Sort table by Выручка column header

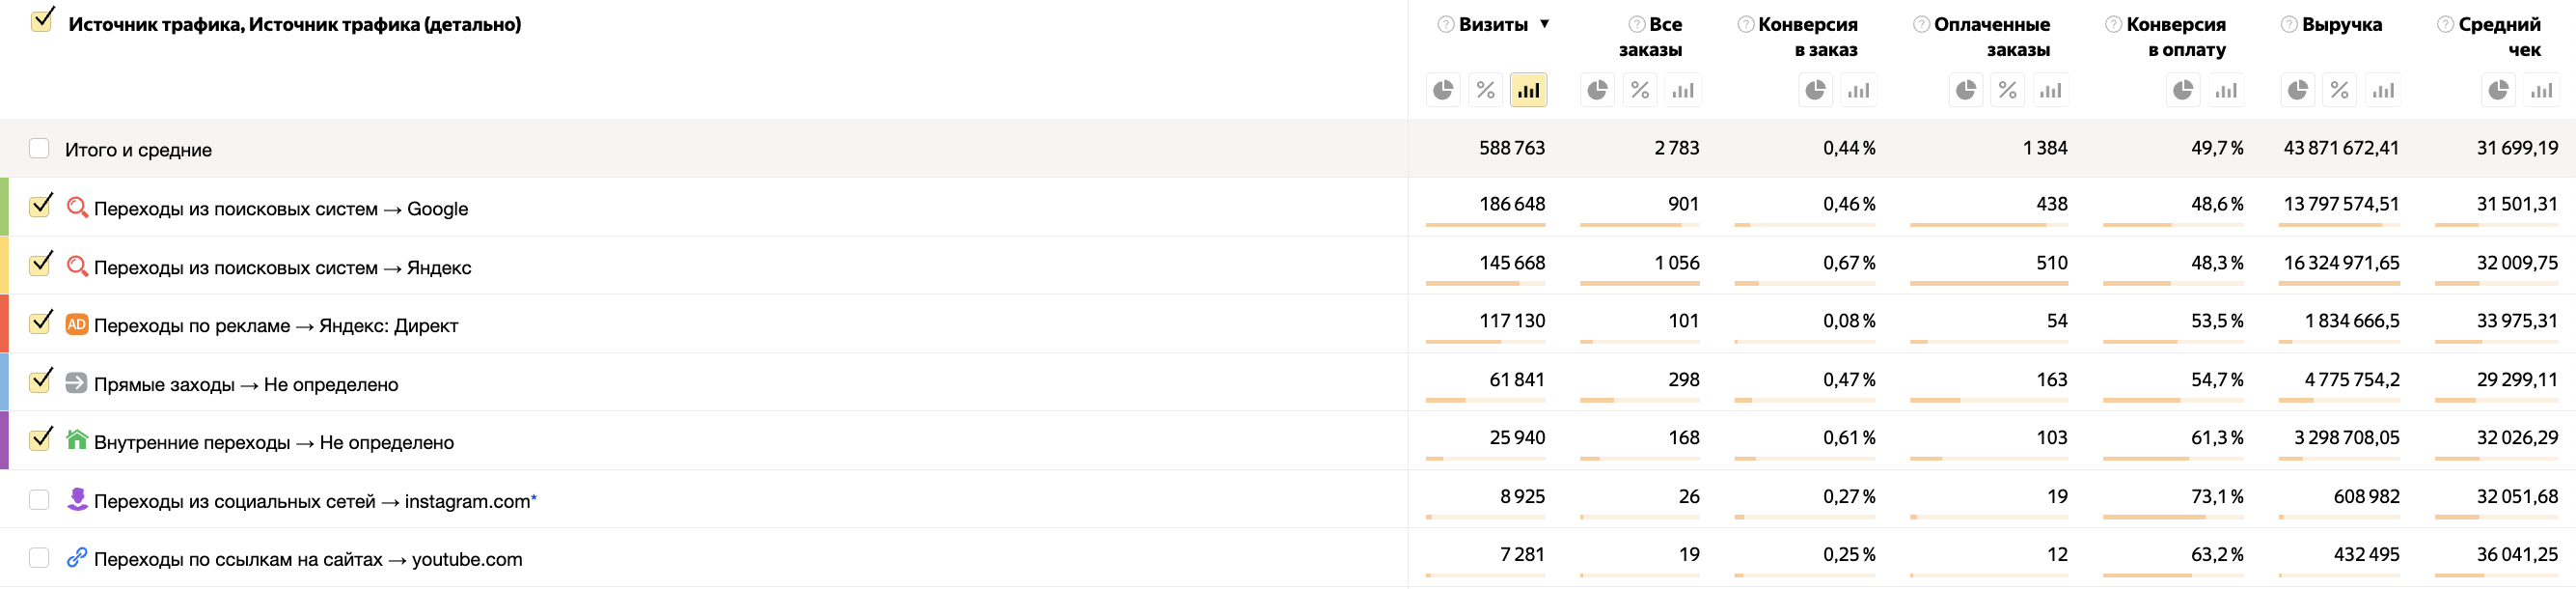(2341, 25)
